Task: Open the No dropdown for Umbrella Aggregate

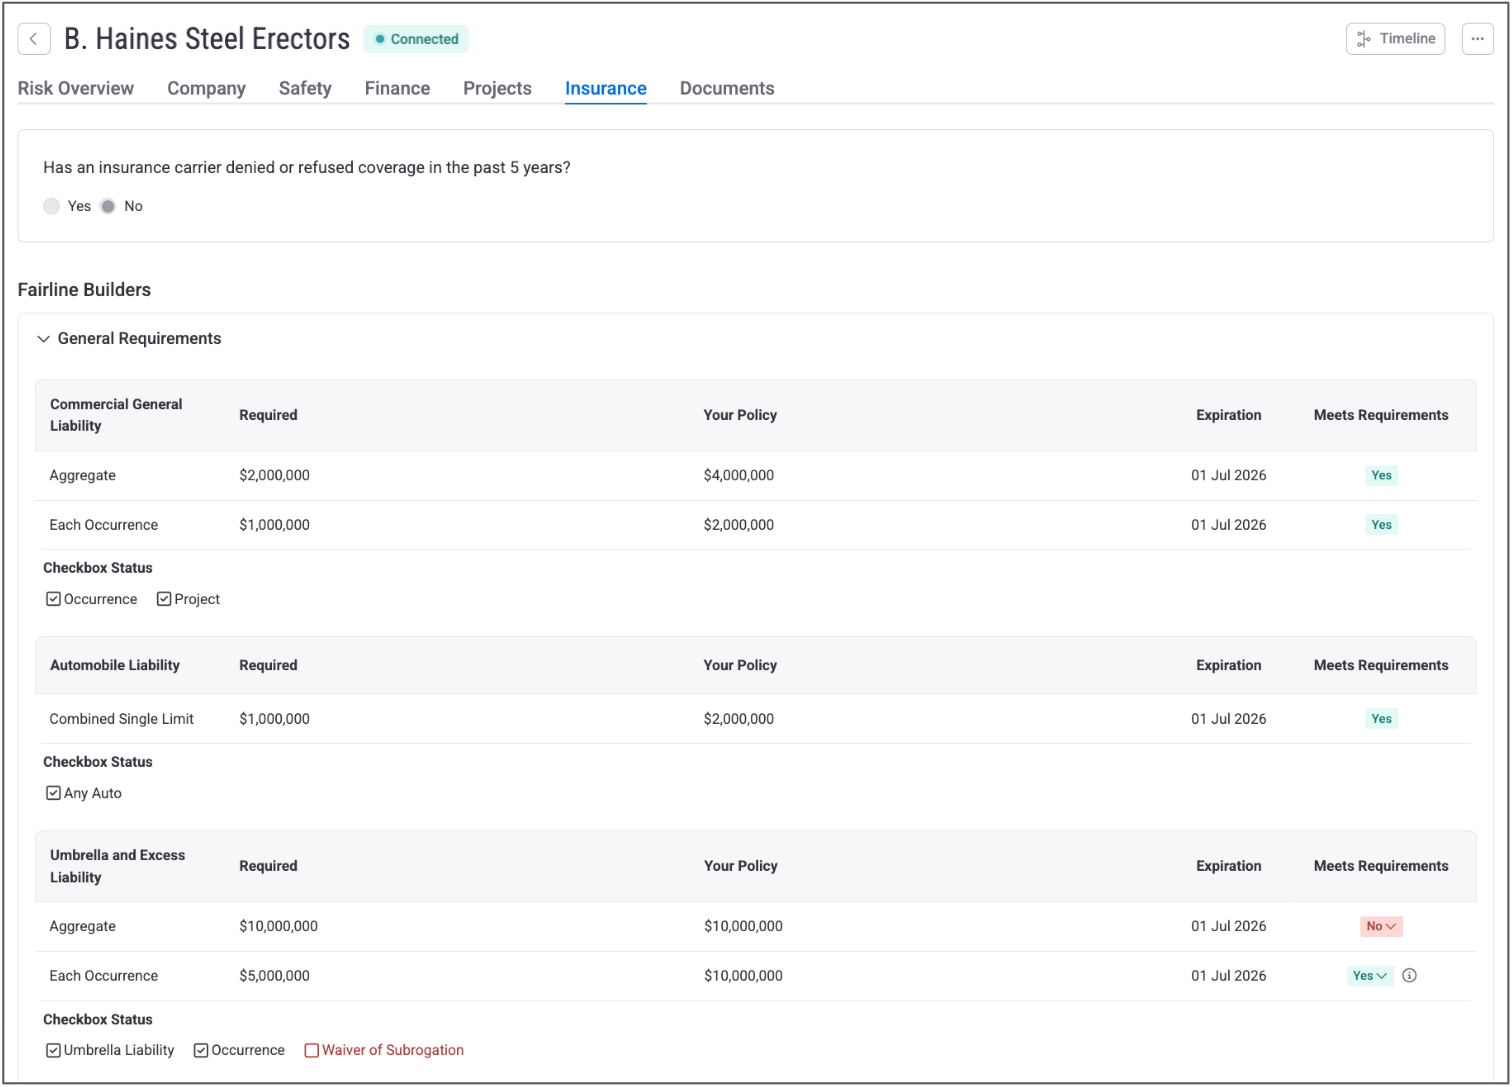Action: point(1381,927)
